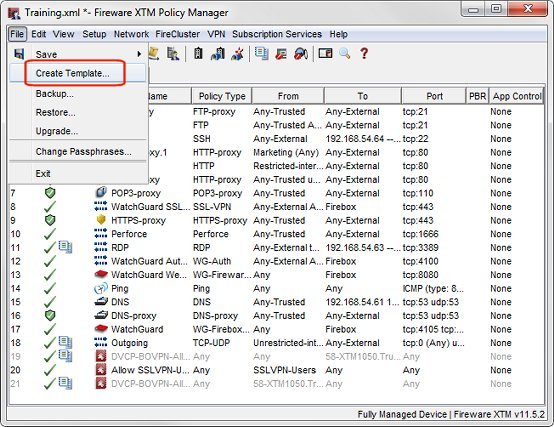Click the stacked documents toolbar icon
Image resolution: width=554 pixels, height=427 pixels.
261,53
